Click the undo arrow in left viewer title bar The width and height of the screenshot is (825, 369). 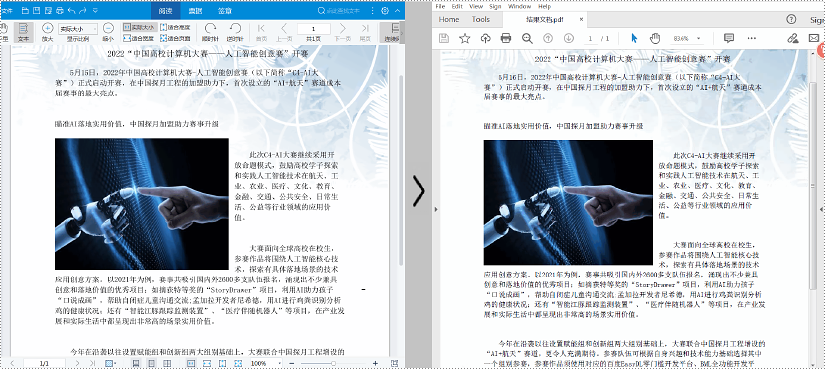click(x=72, y=11)
